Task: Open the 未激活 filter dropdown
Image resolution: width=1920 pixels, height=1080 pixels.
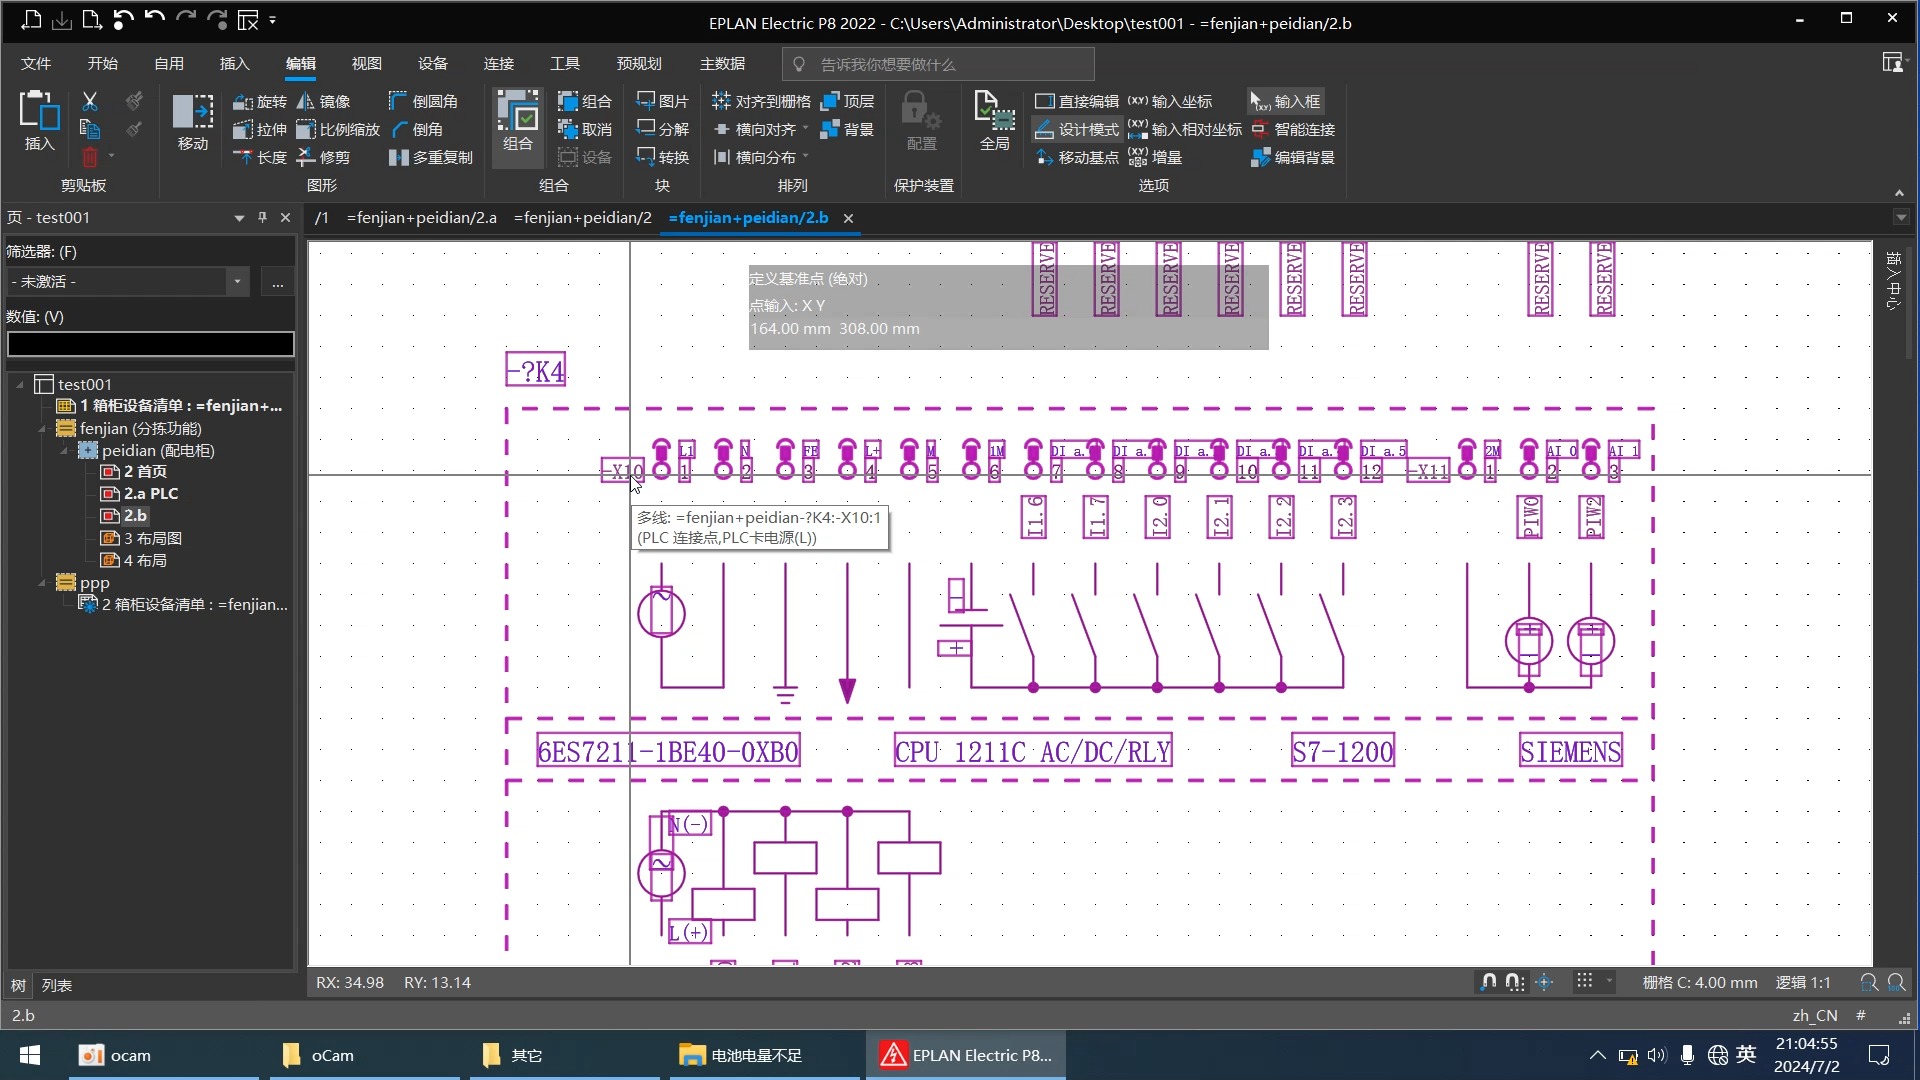Action: (237, 282)
